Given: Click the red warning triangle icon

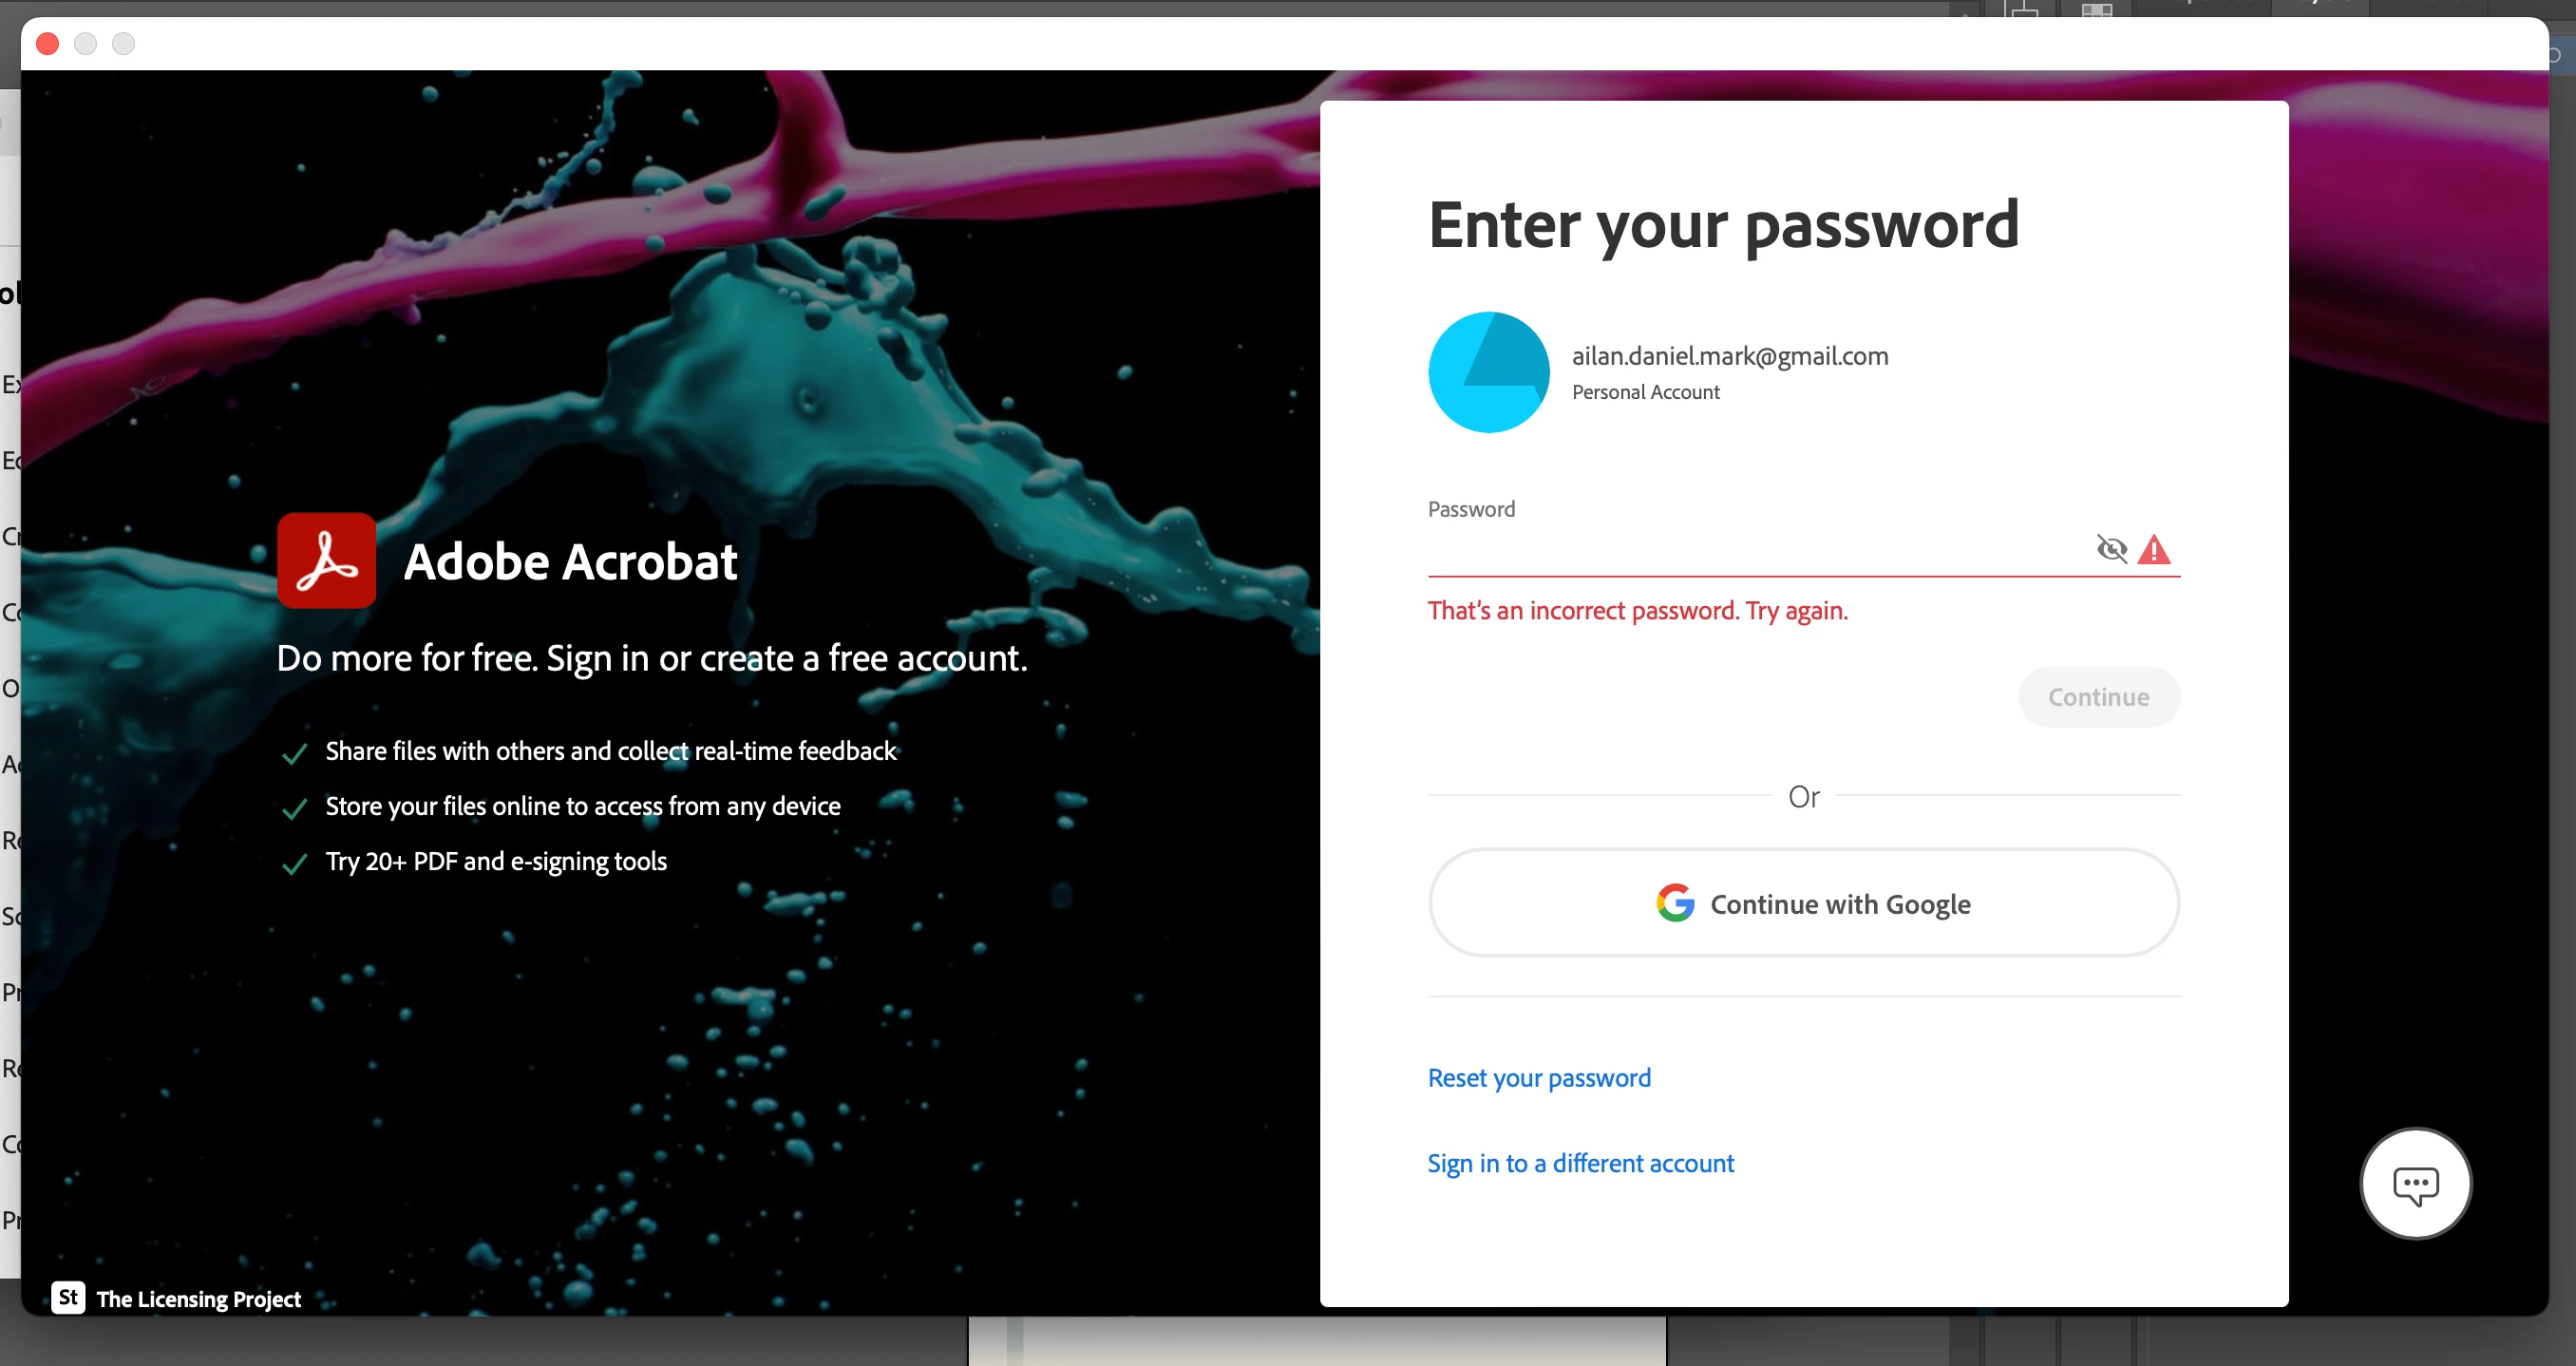Looking at the screenshot, I should (x=2154, y=549).
